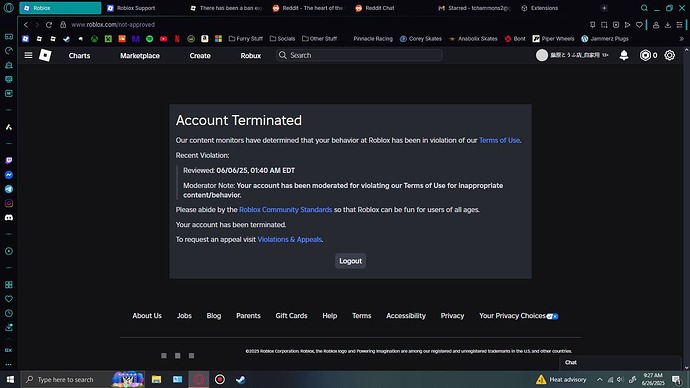
Task: Switch to 'There has been a ban' tab
Action: tap(226, 8)
